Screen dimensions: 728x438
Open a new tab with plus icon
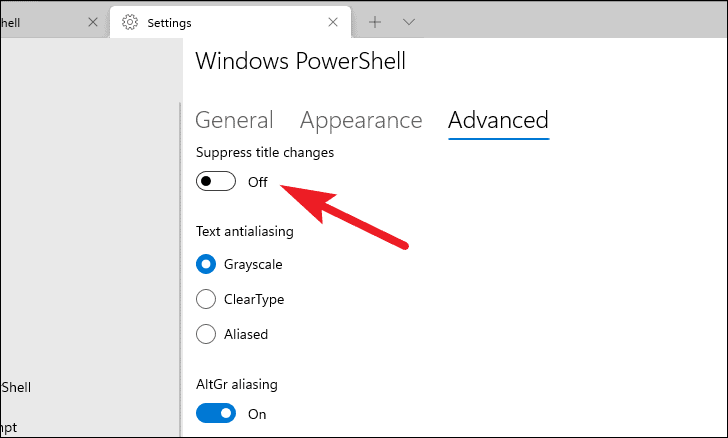tap(375, 22)
